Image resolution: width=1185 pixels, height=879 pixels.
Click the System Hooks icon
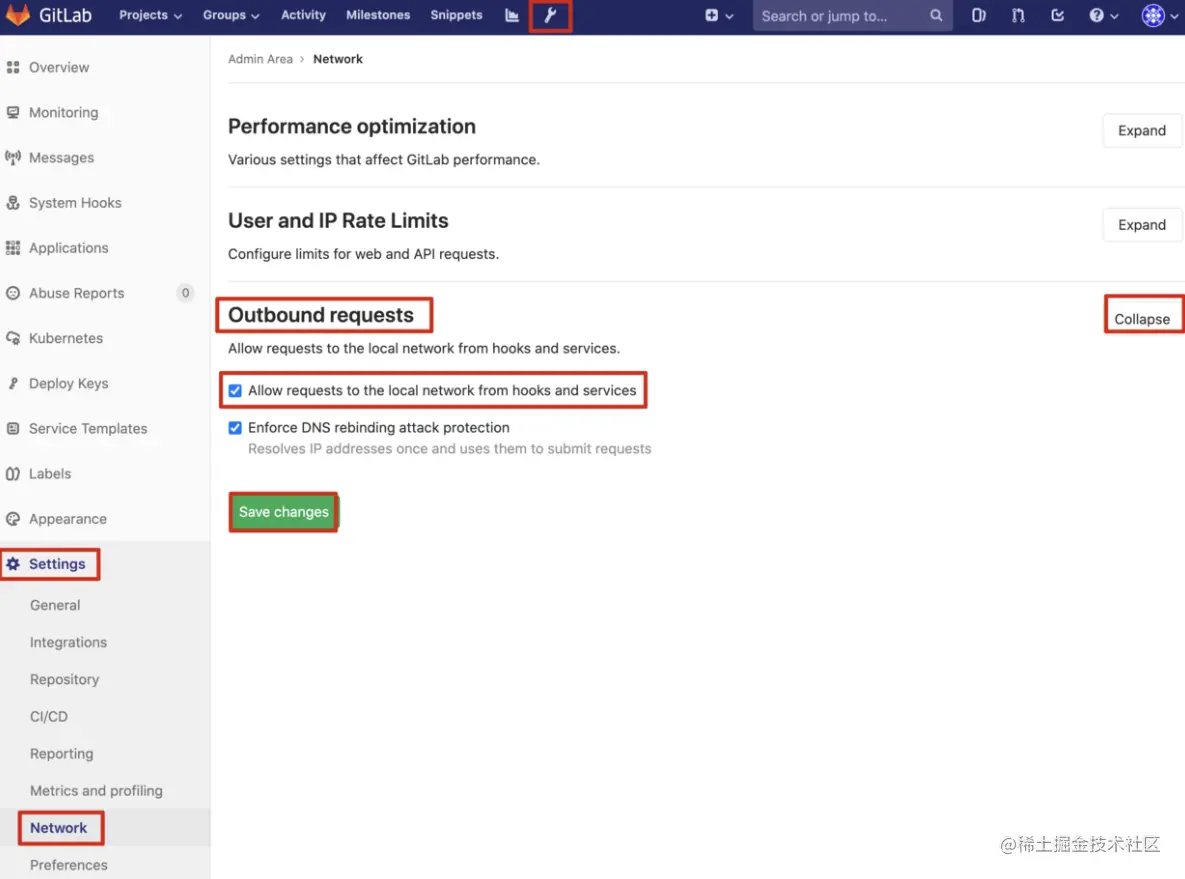click(x=13, y=203)
